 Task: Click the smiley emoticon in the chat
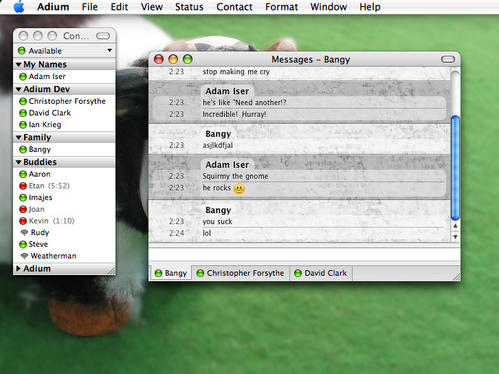point(239,189)
